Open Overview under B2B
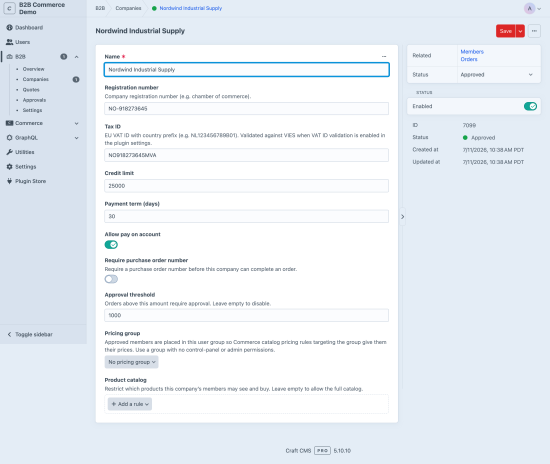This screenshot has height=464, width=550. [x=33, y=69]
